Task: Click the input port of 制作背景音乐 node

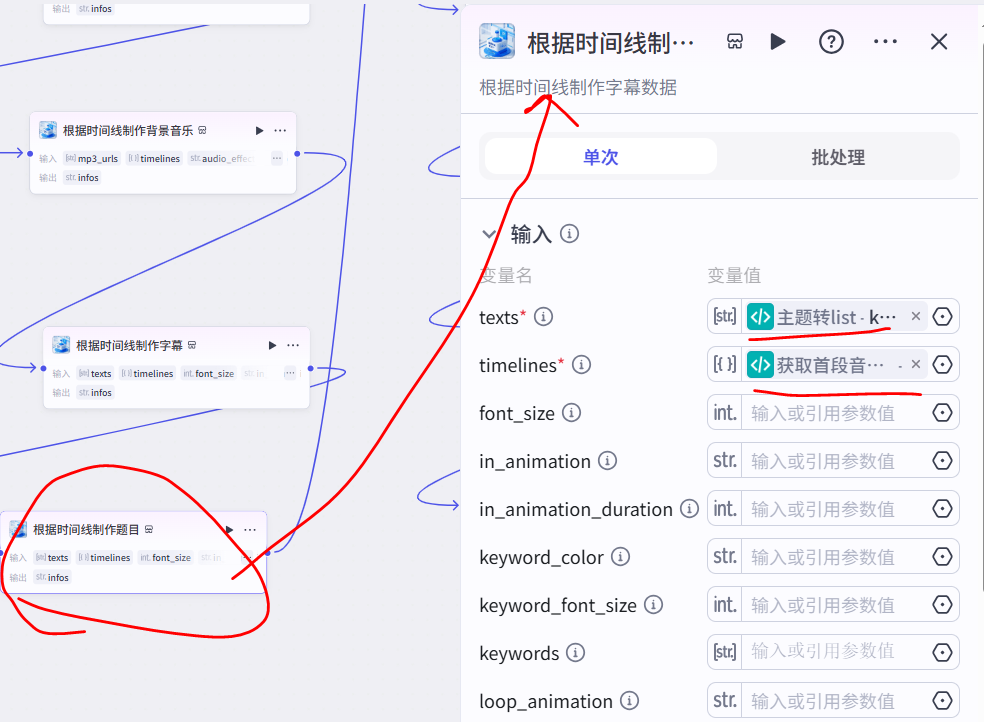Action: coord(30,153)
